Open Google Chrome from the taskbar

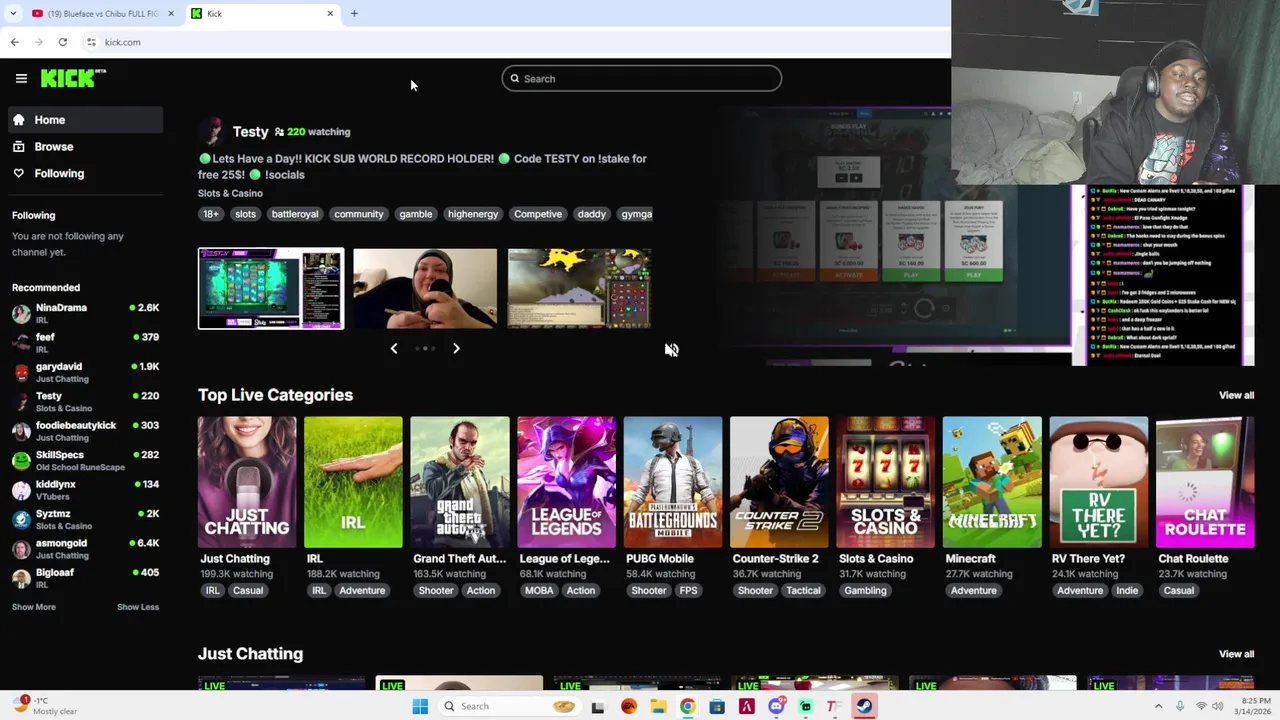click(688, 707)
